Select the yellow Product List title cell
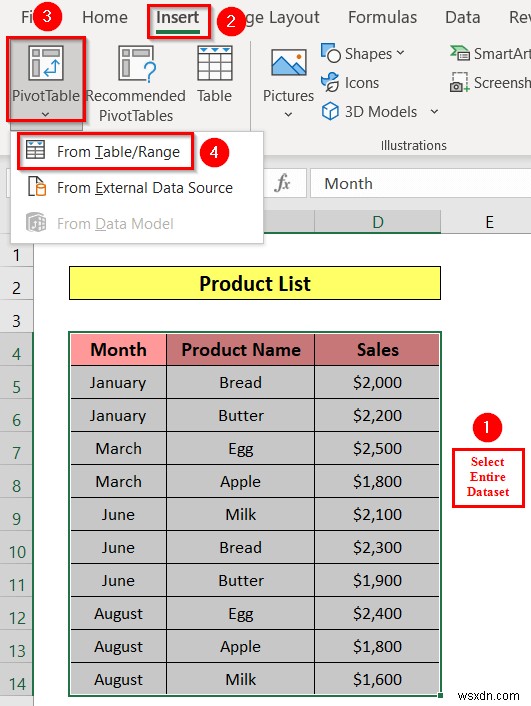 (x=255, y=283)
